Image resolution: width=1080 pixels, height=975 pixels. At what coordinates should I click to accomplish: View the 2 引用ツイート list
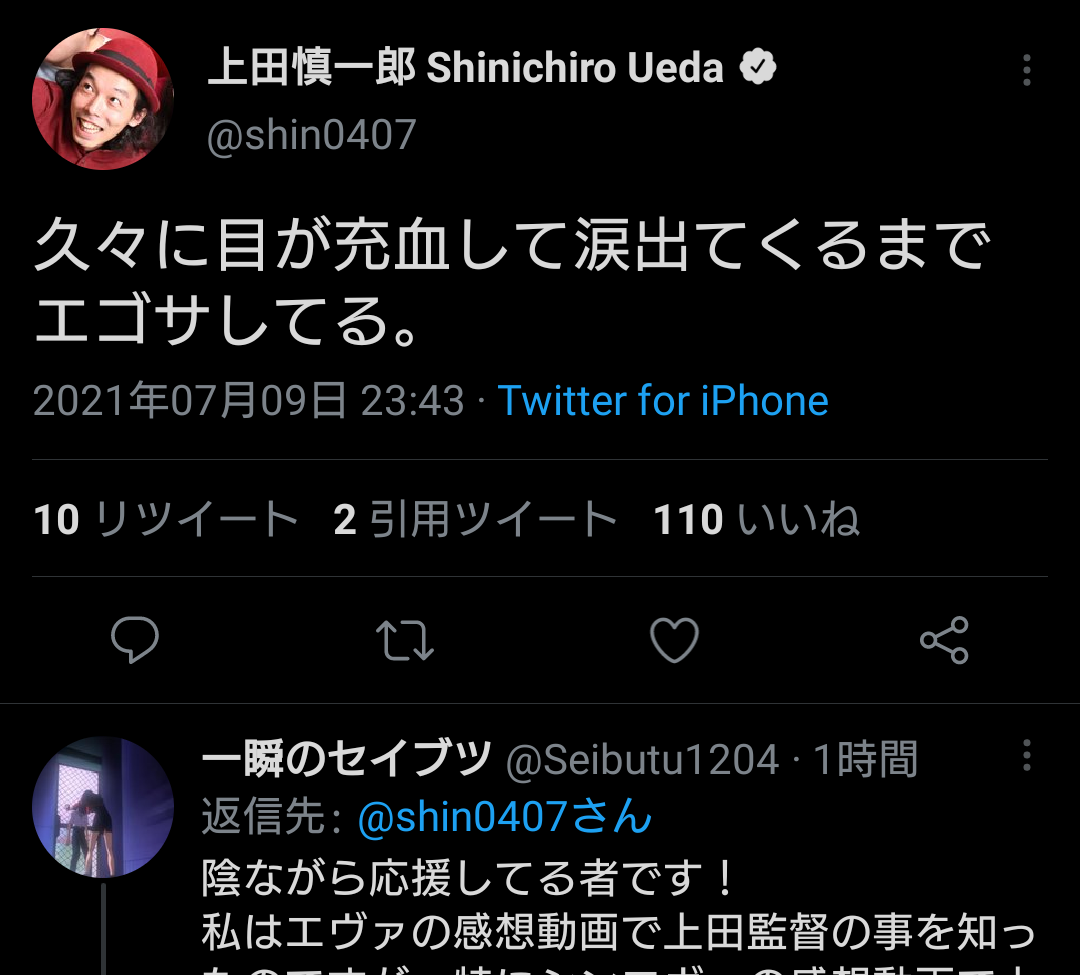click(475, 518)
